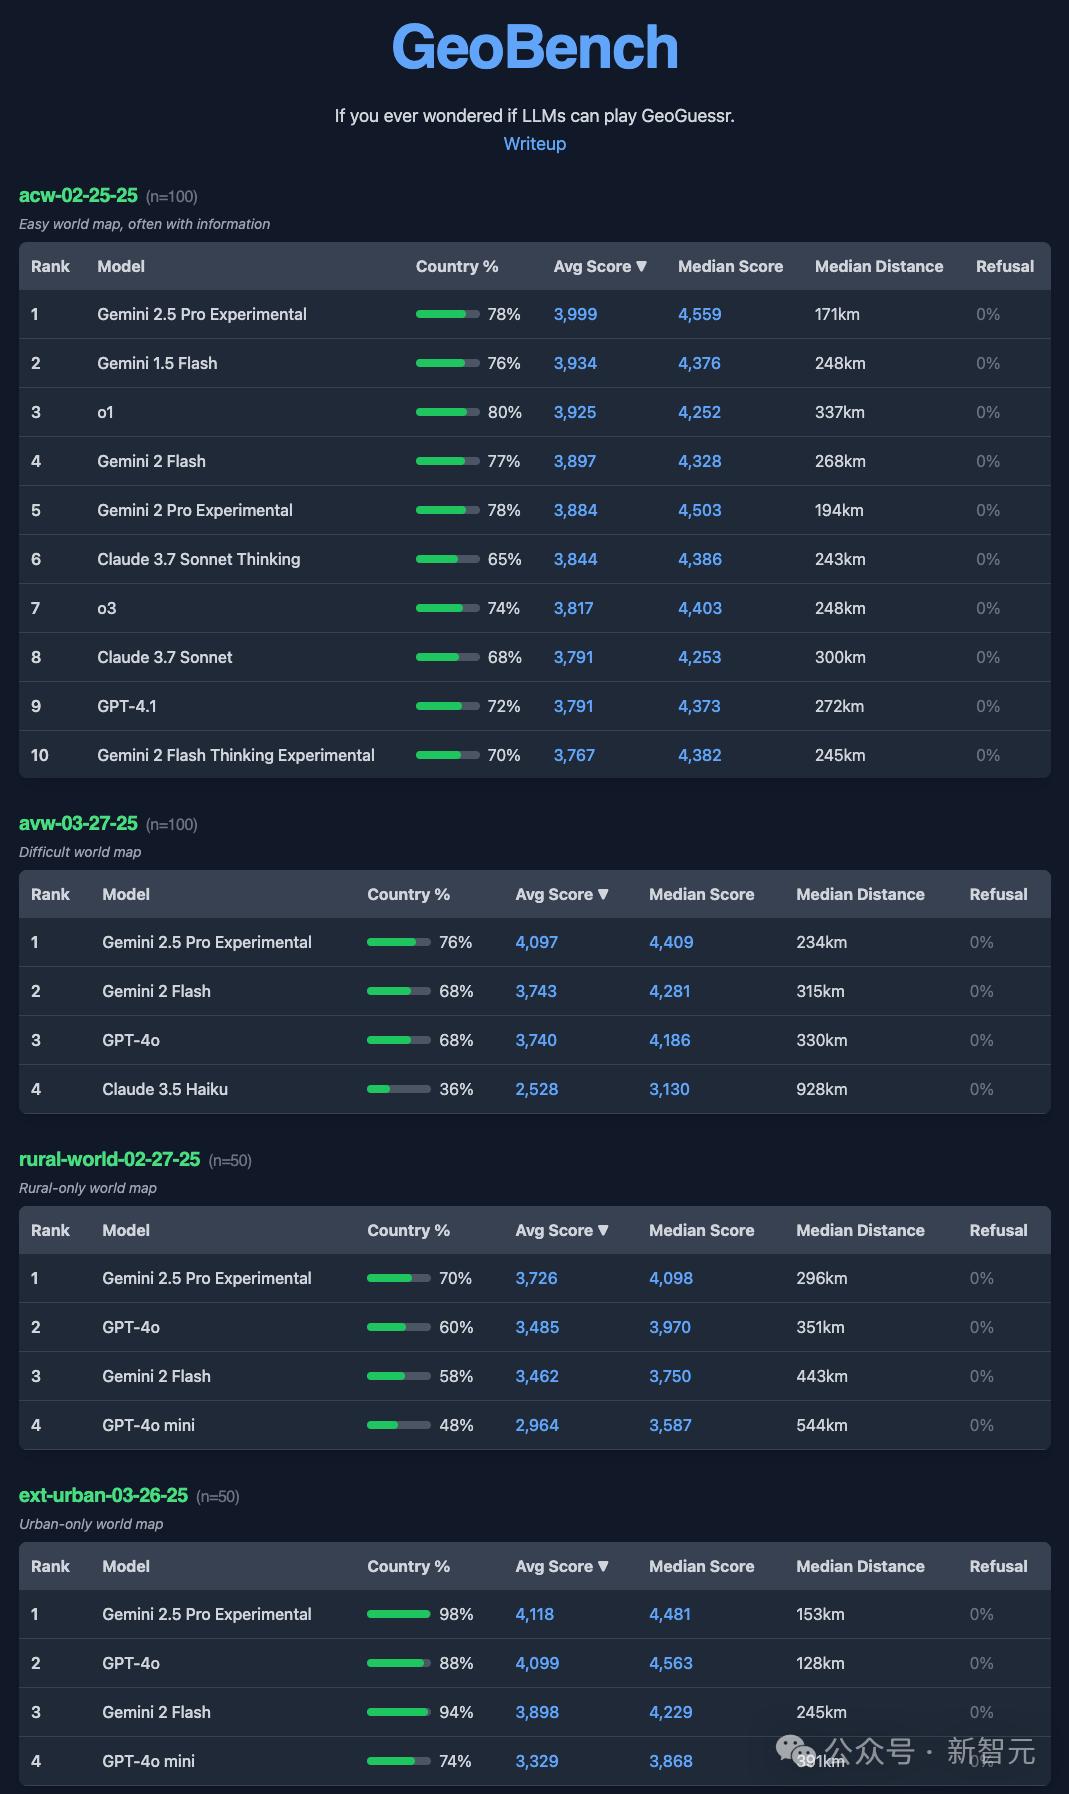
Task: Click the GeoBench title heading
Action: pos(534,47)
